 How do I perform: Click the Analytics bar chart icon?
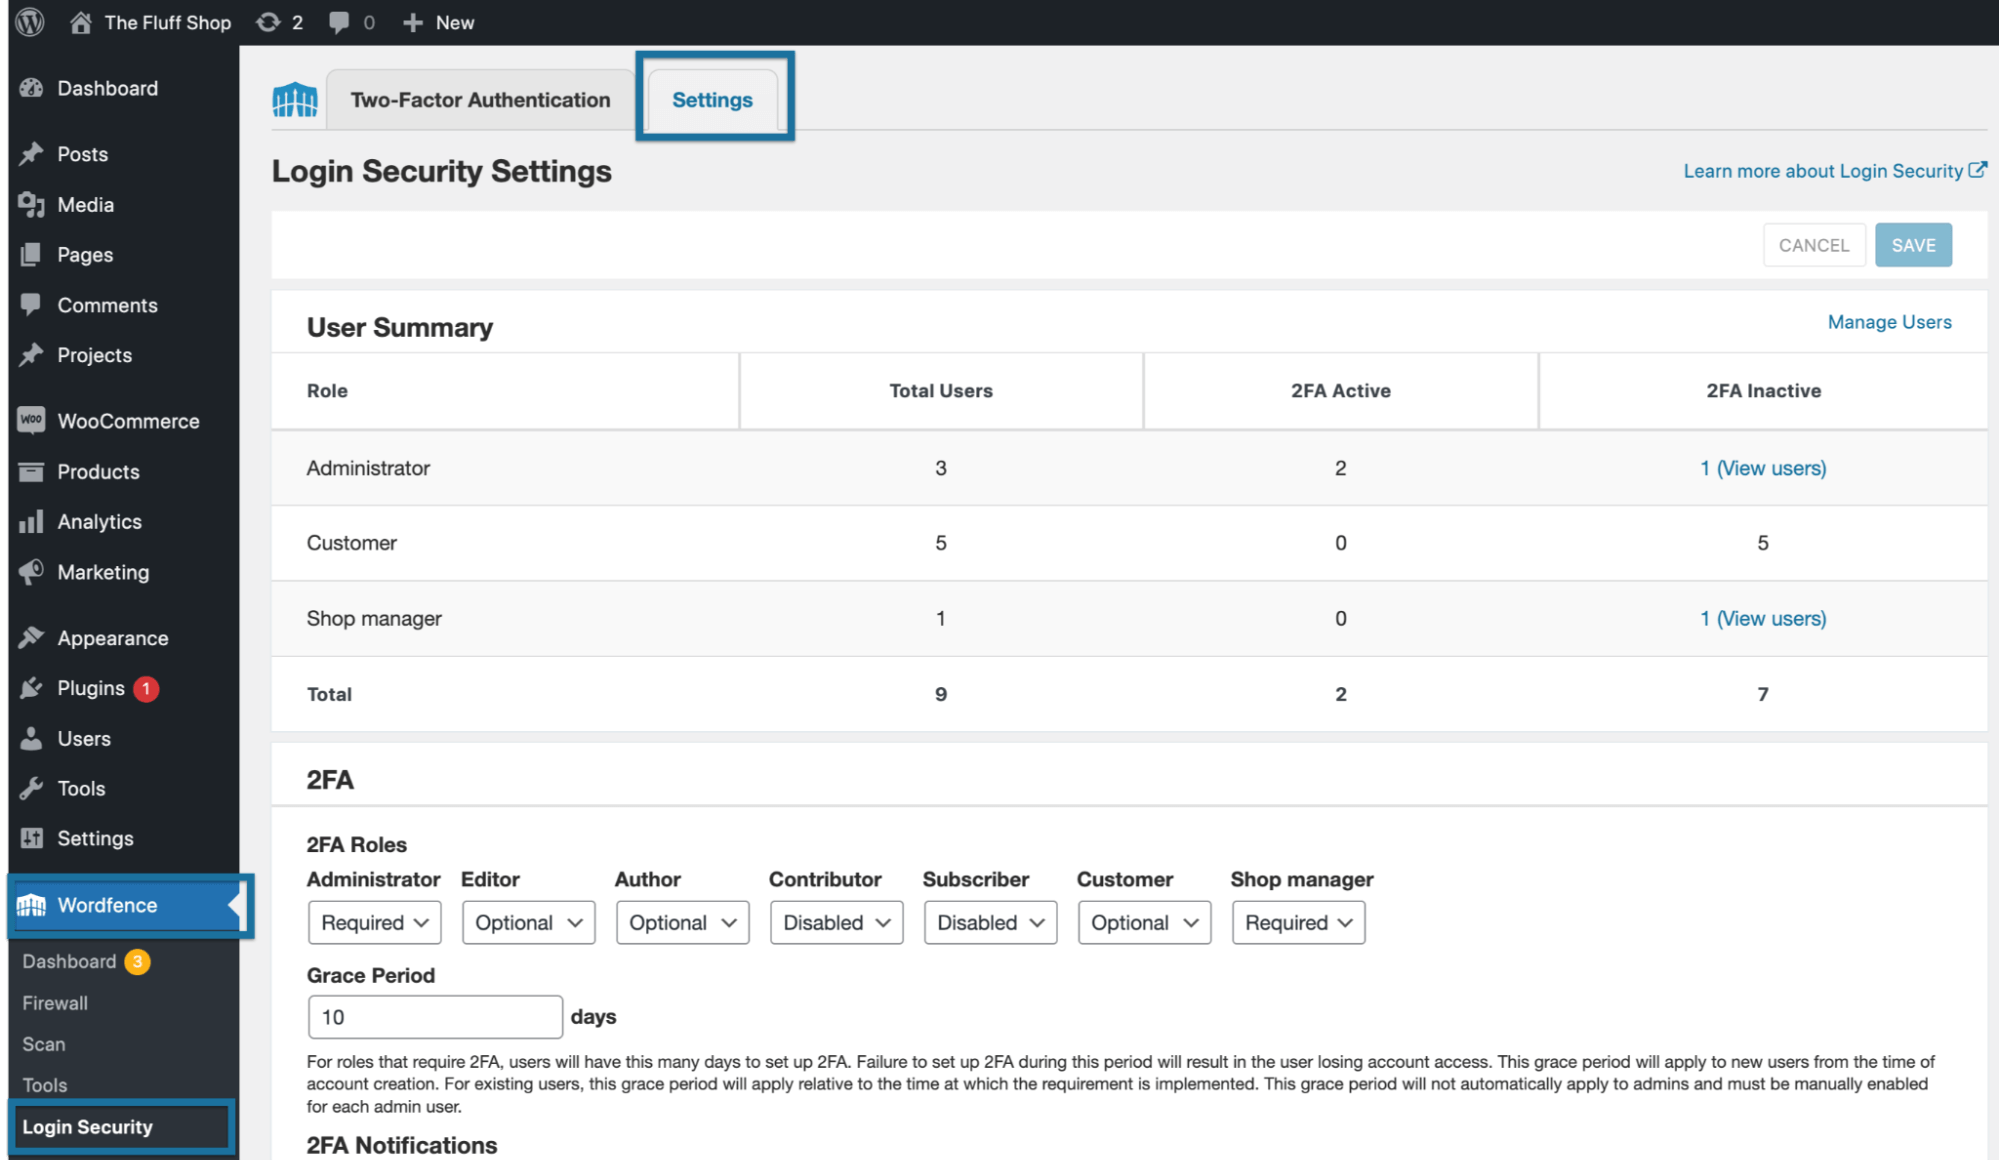click(x=31, y=522)
